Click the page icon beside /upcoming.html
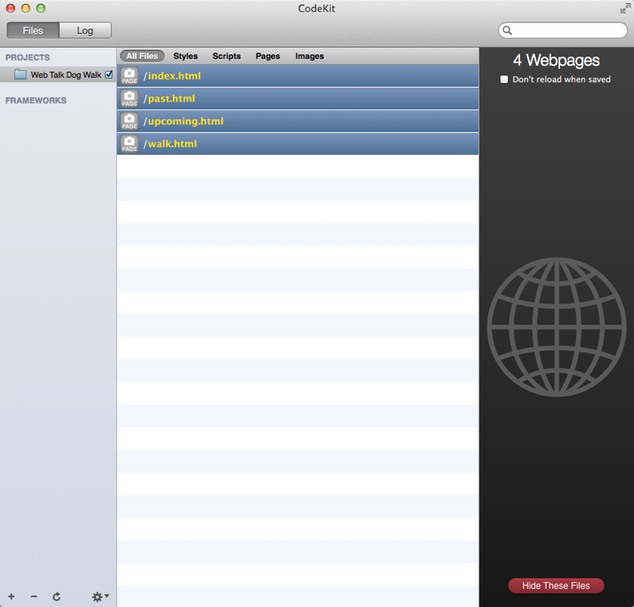The height and width of the screenshot is (607, 634). 129,121
